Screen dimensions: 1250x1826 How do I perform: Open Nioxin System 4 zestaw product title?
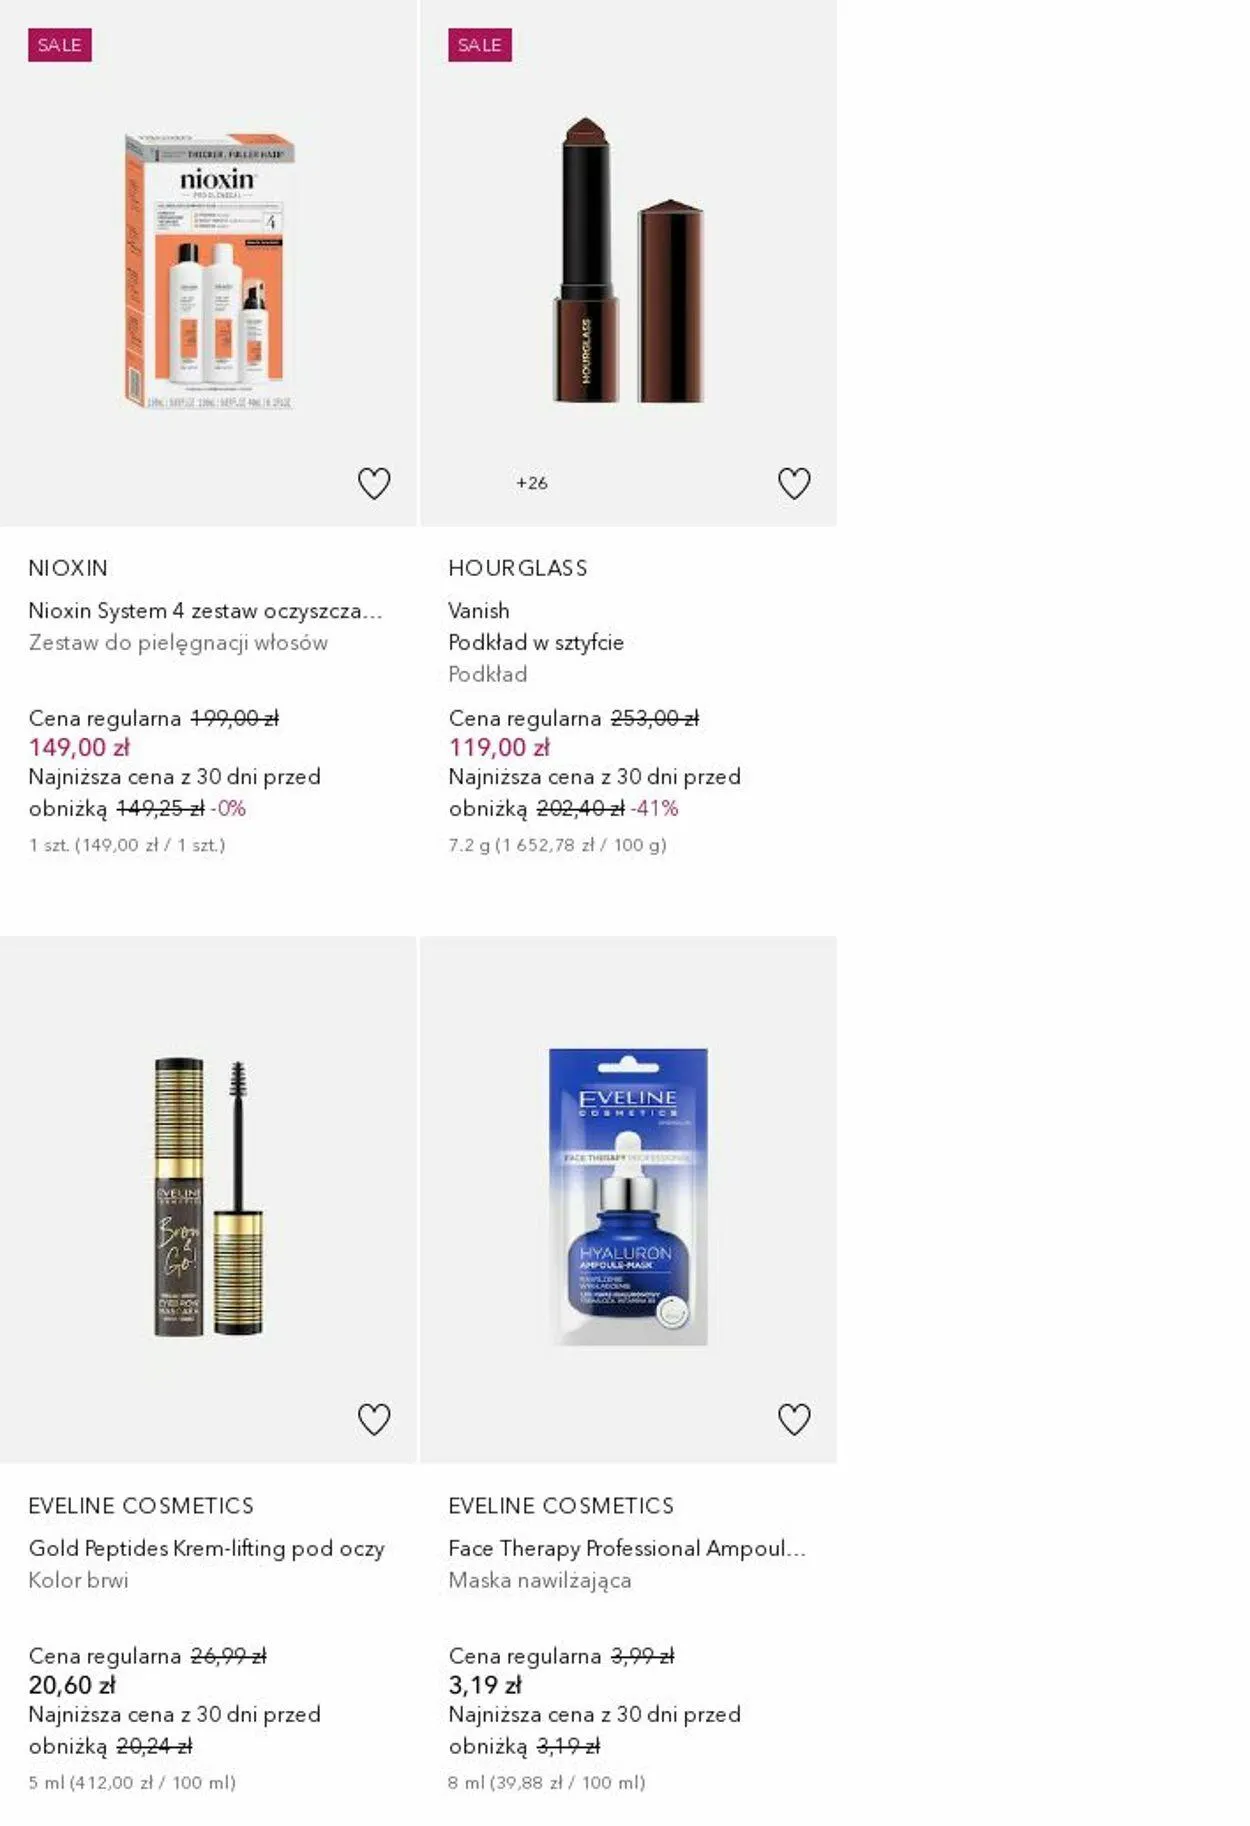pyautogui.click(x=205, y=610)
